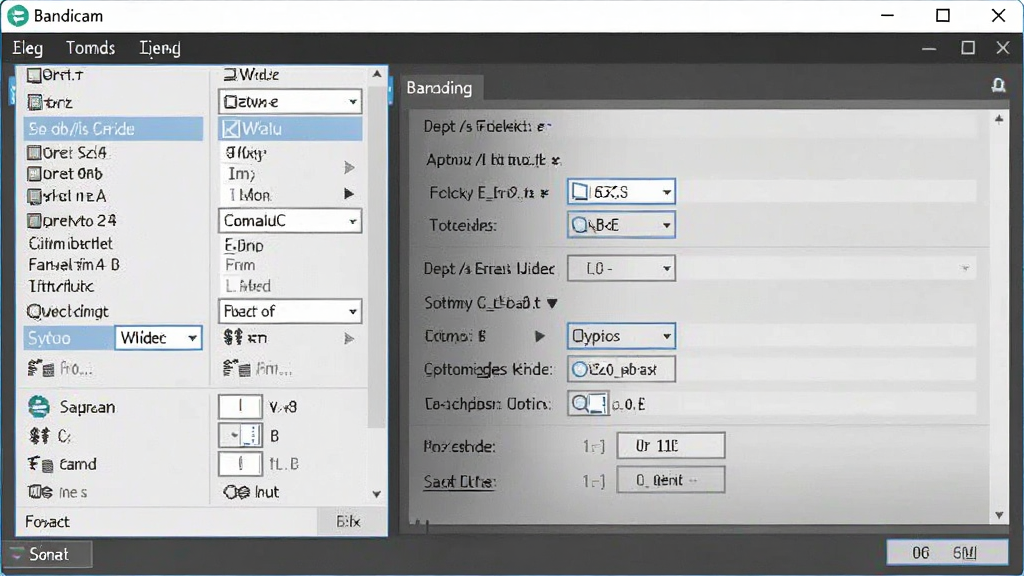Expand the arrow beside dollar kn item

click(x=349, y=338)
